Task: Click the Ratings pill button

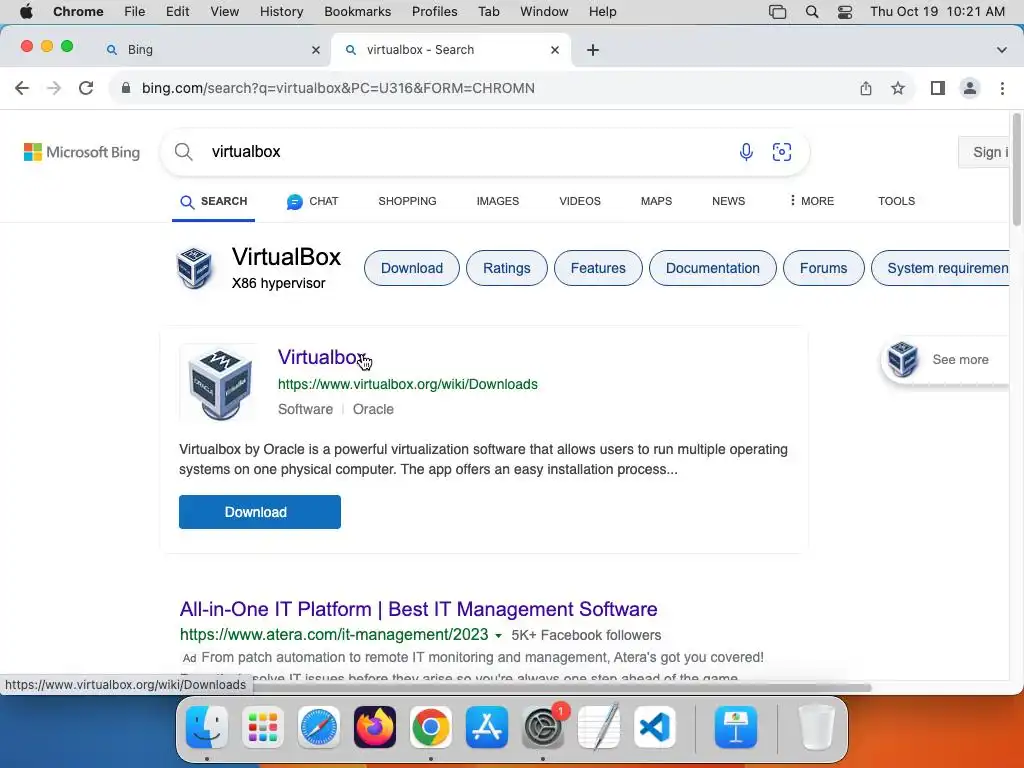Action: tap(507, 268)
